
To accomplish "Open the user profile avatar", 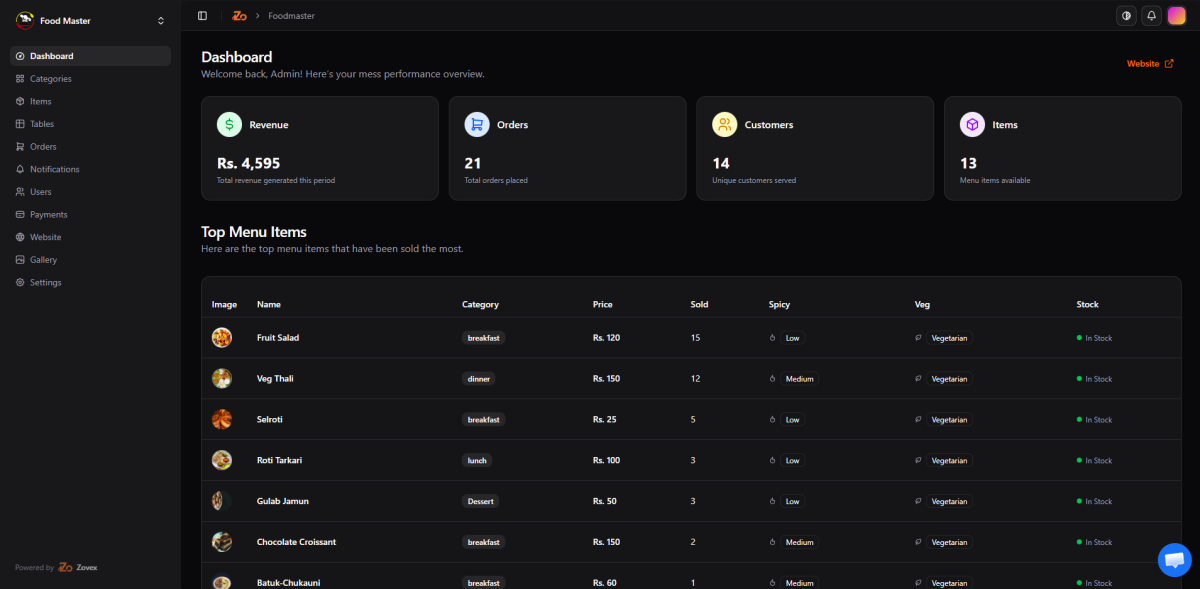I will 1176,16.
